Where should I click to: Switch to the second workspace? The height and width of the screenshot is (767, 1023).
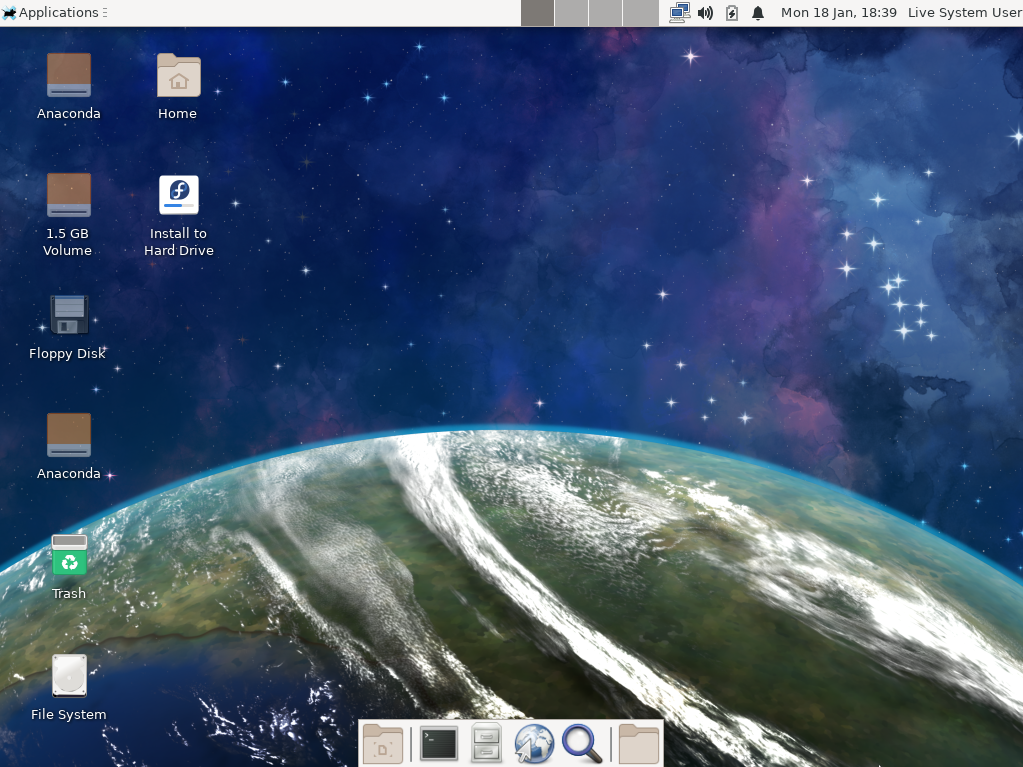(572, 13)
